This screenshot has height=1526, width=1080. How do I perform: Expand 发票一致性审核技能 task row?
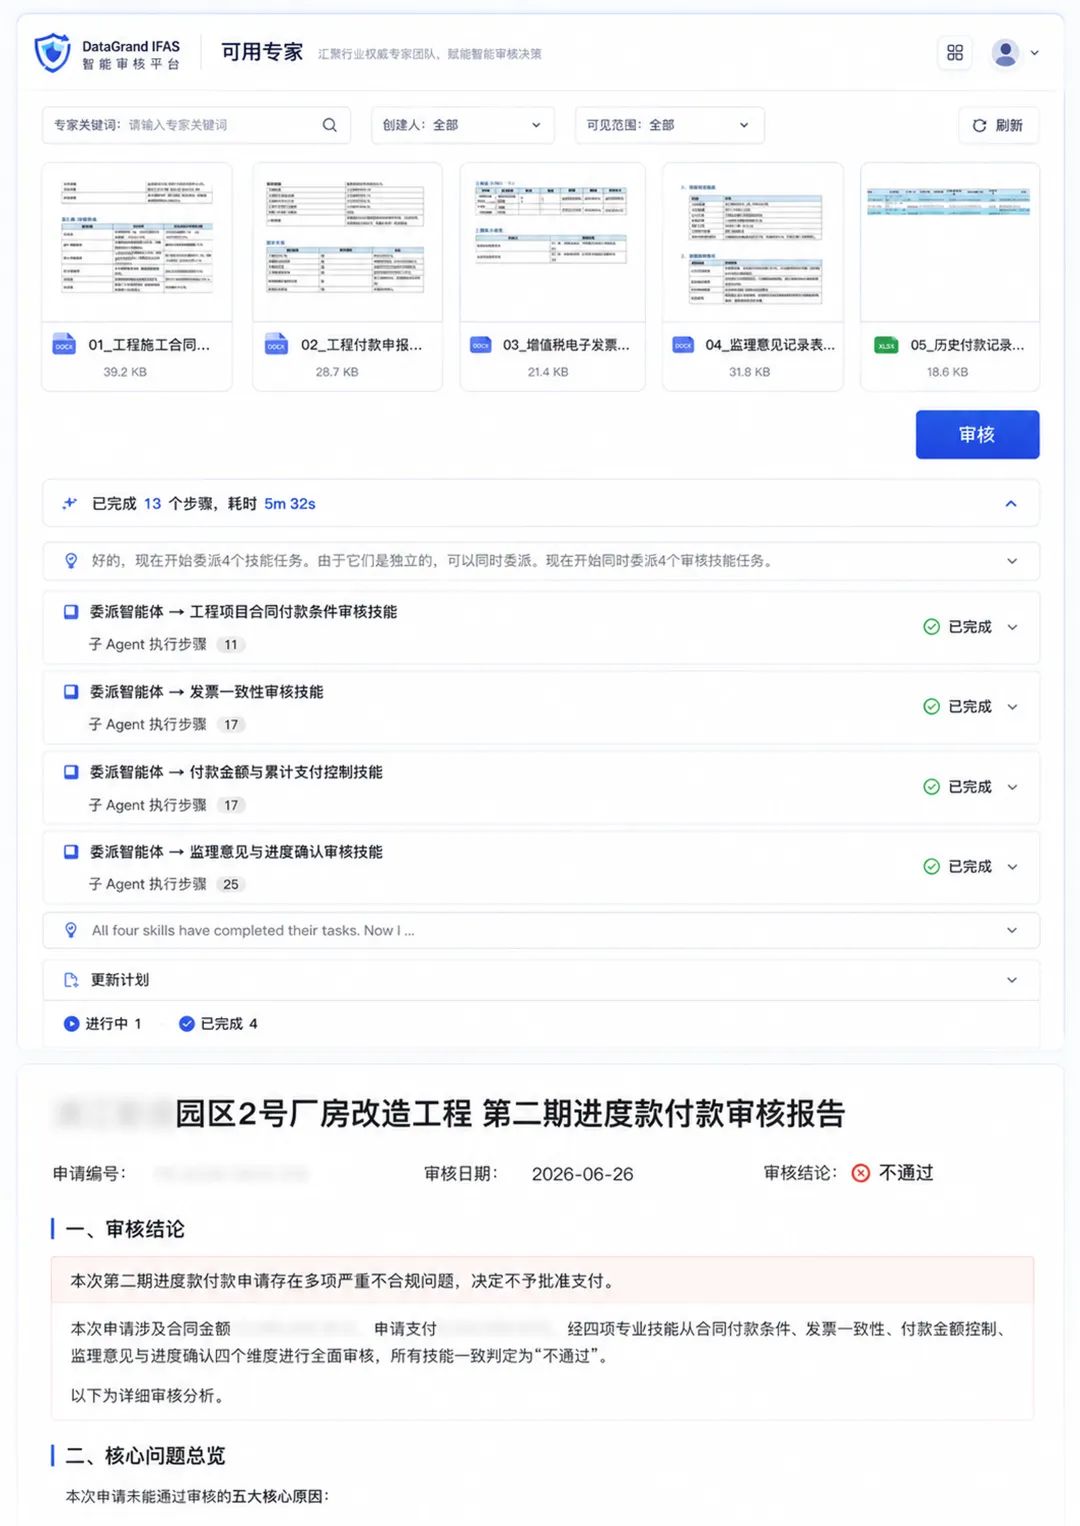pyautogui.click(x=1012, y=707)
